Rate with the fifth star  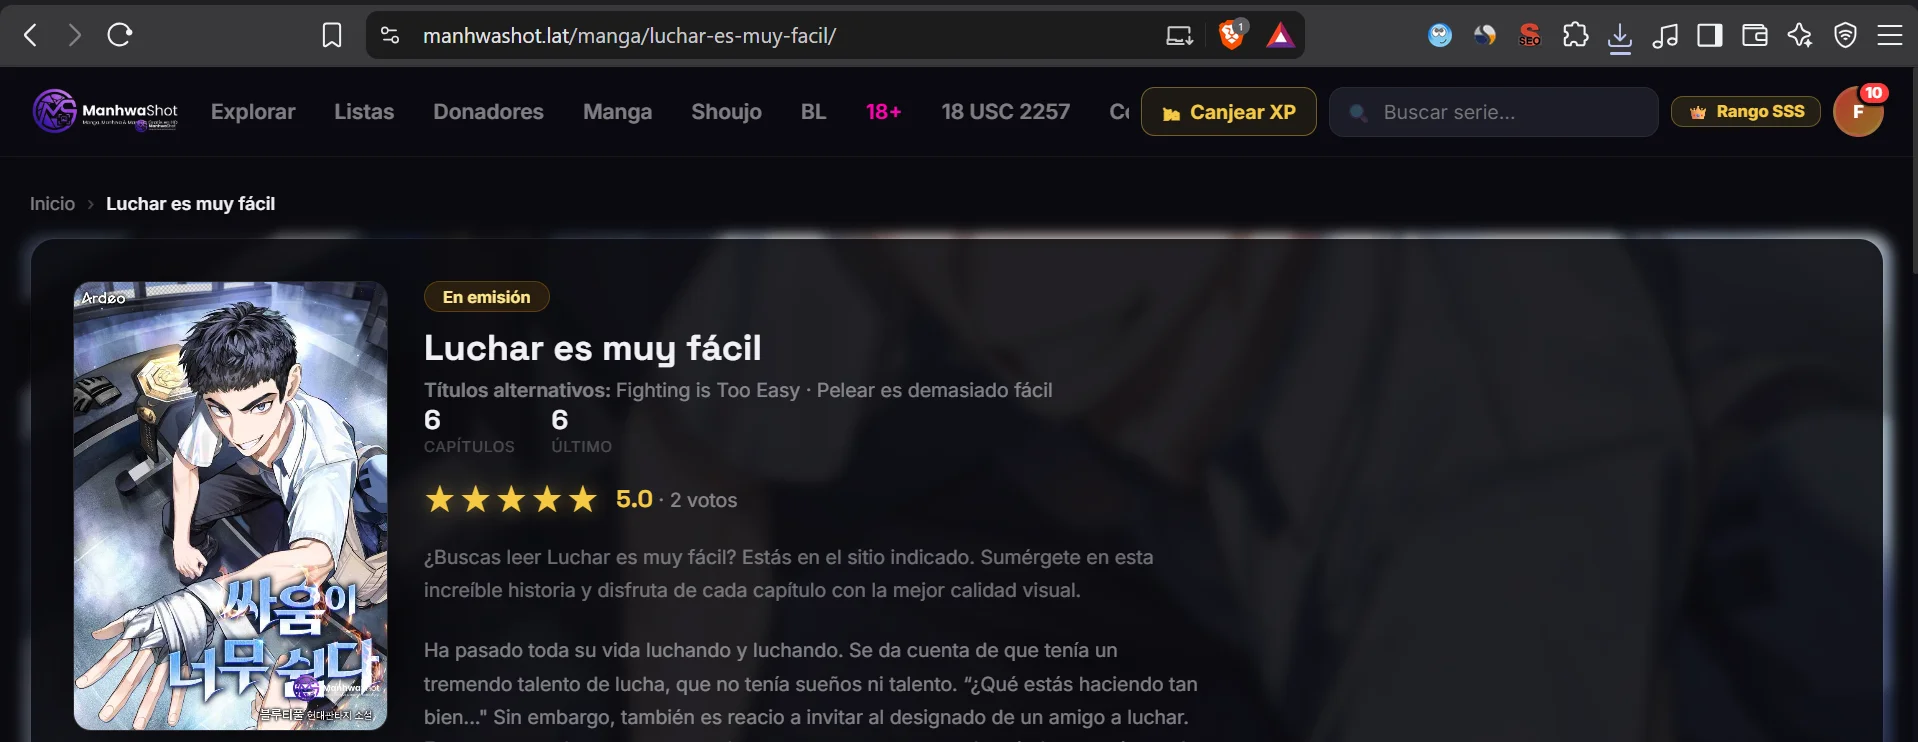582,499
